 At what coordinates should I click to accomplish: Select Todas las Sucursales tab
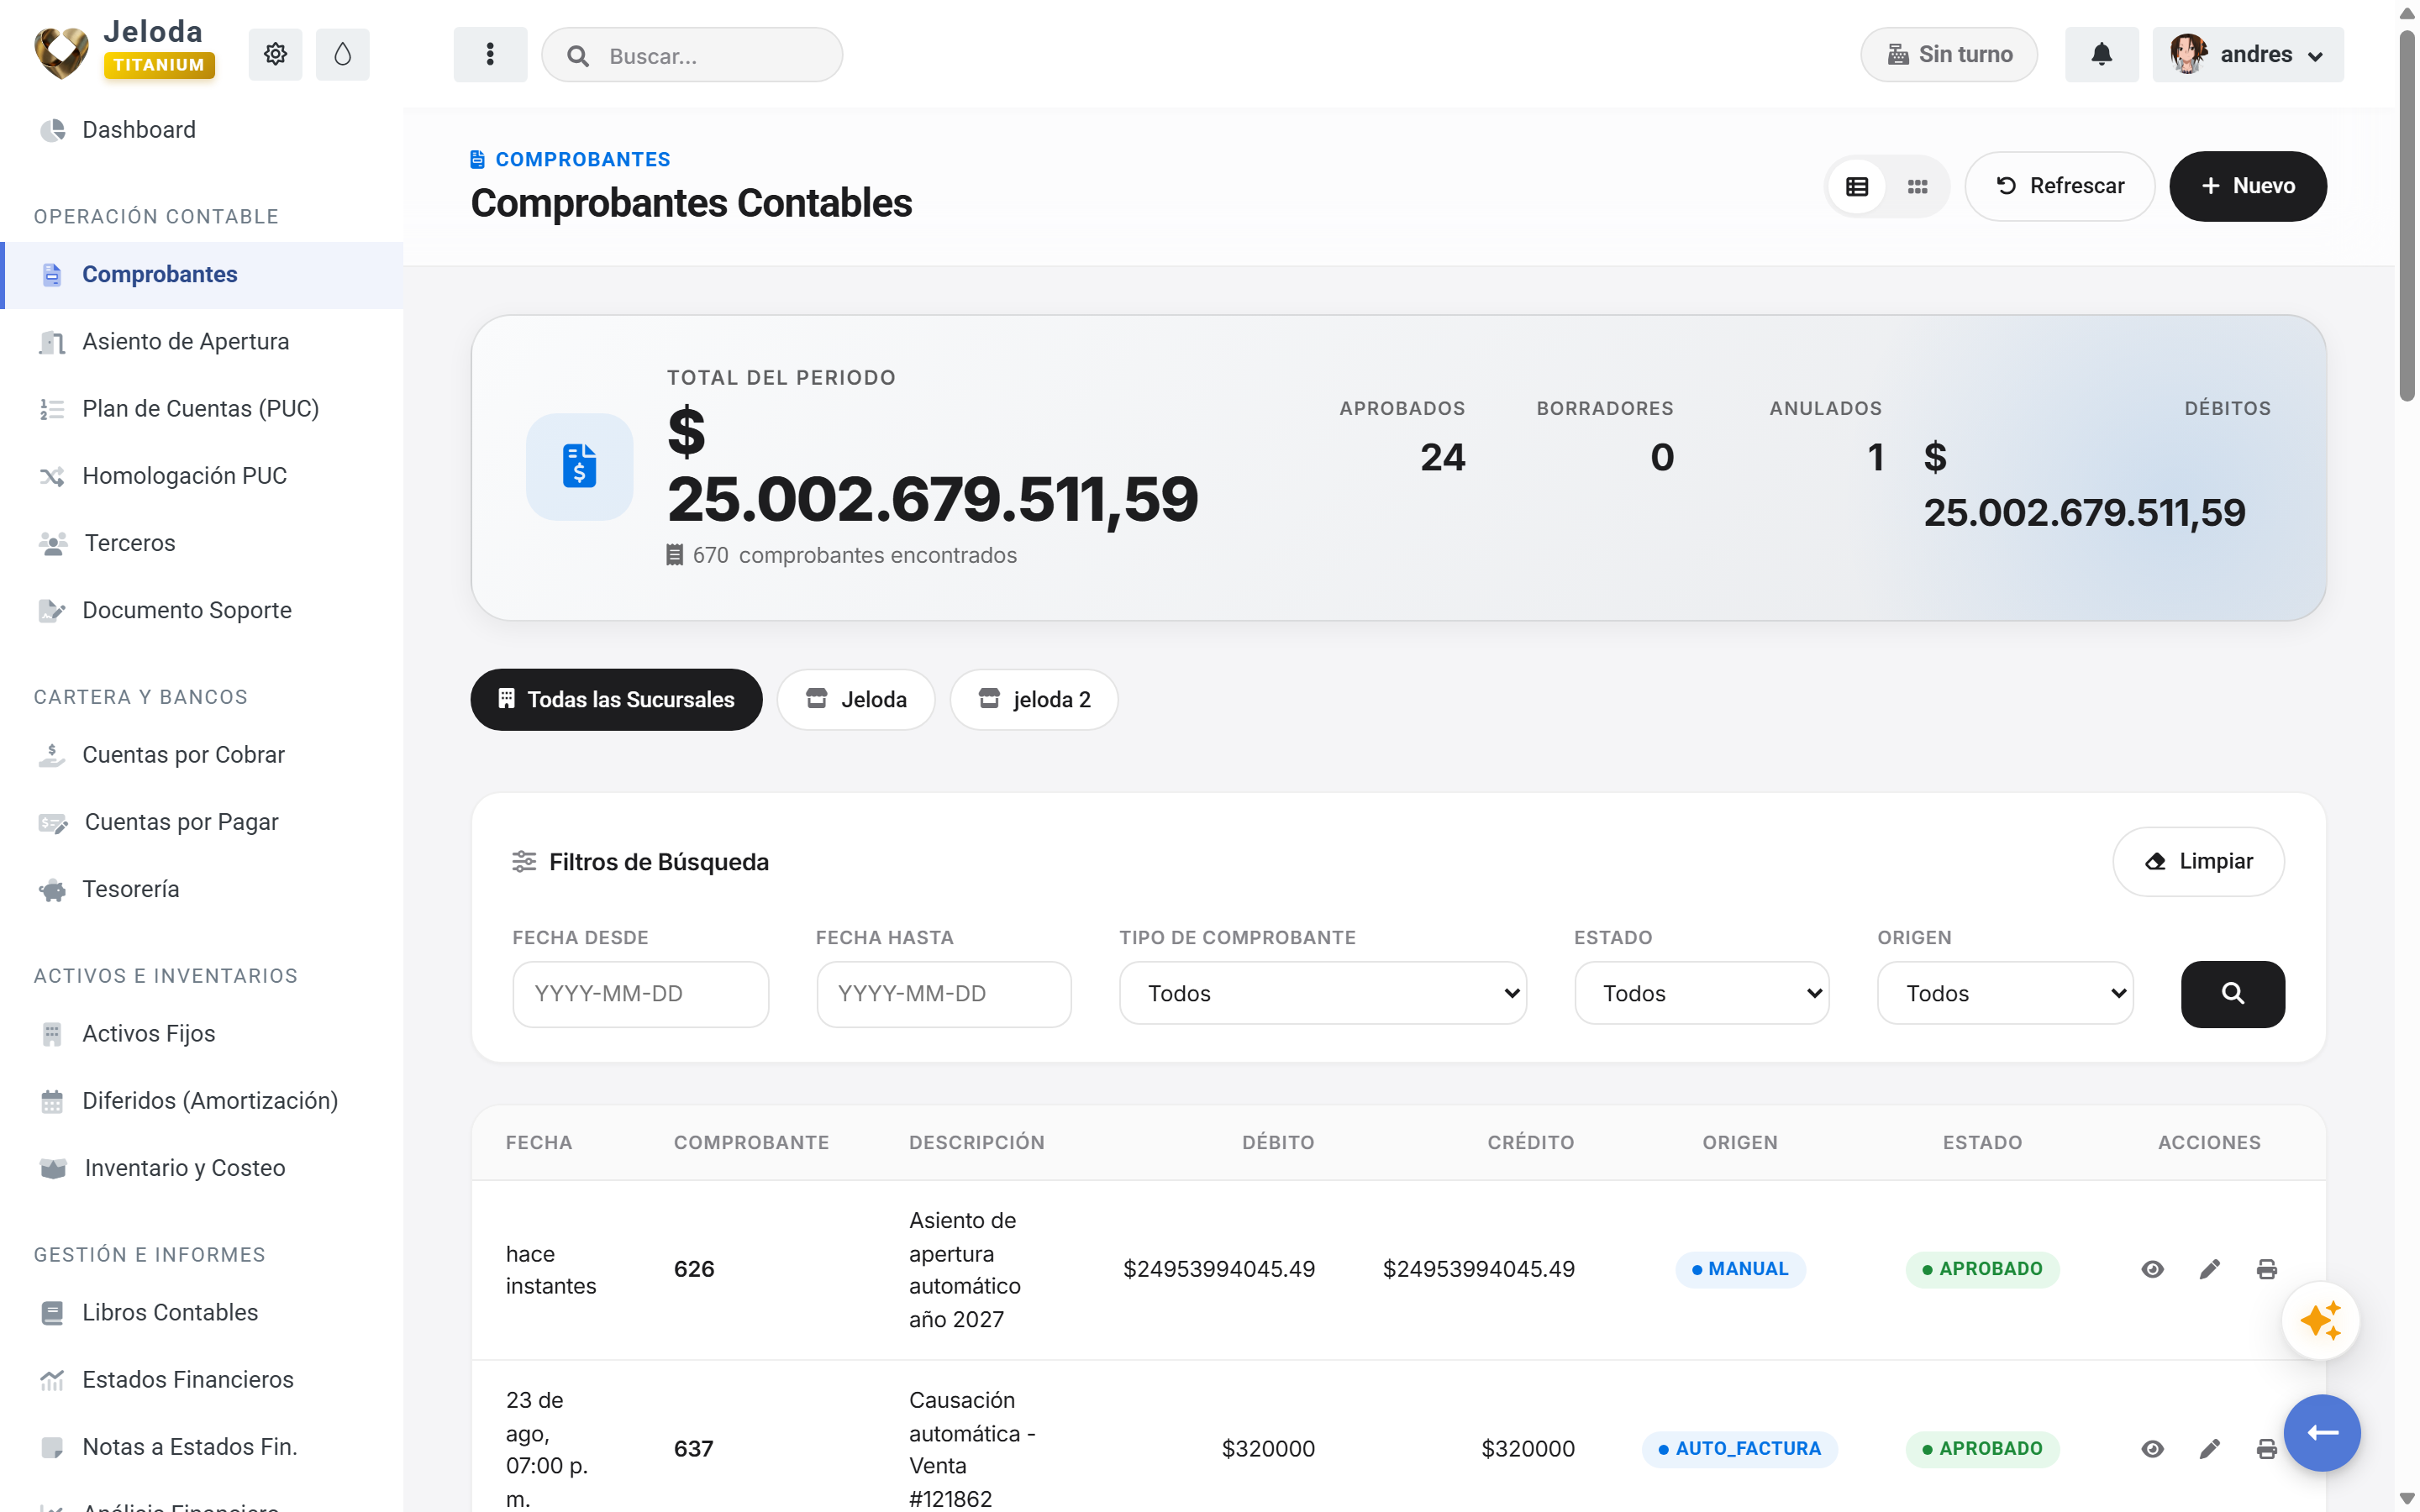[616, 699]
